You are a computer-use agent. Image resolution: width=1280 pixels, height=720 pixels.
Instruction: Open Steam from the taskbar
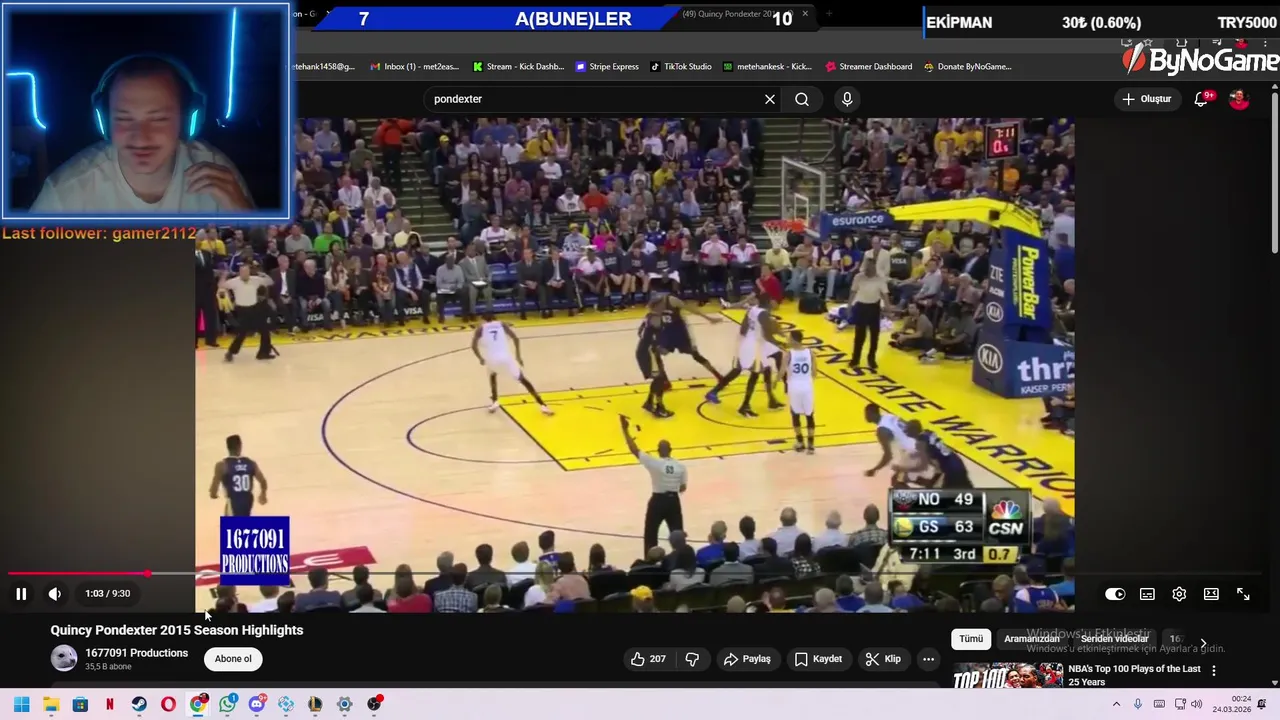point(139,704)
